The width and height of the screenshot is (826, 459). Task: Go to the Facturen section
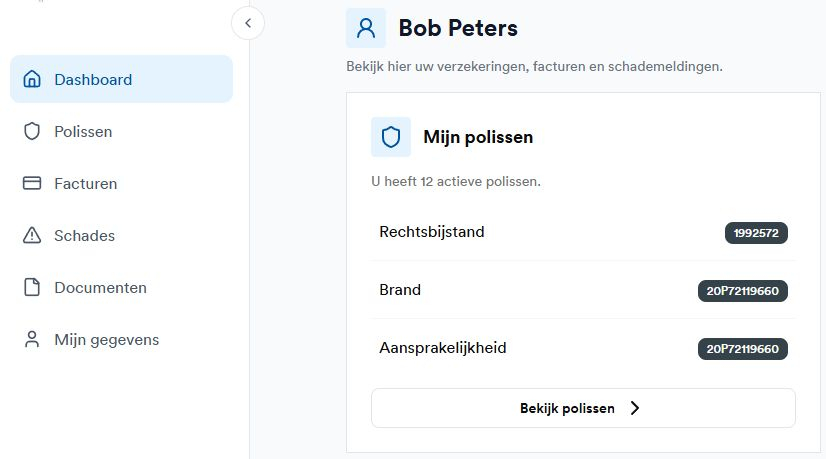tap(85, 184)
